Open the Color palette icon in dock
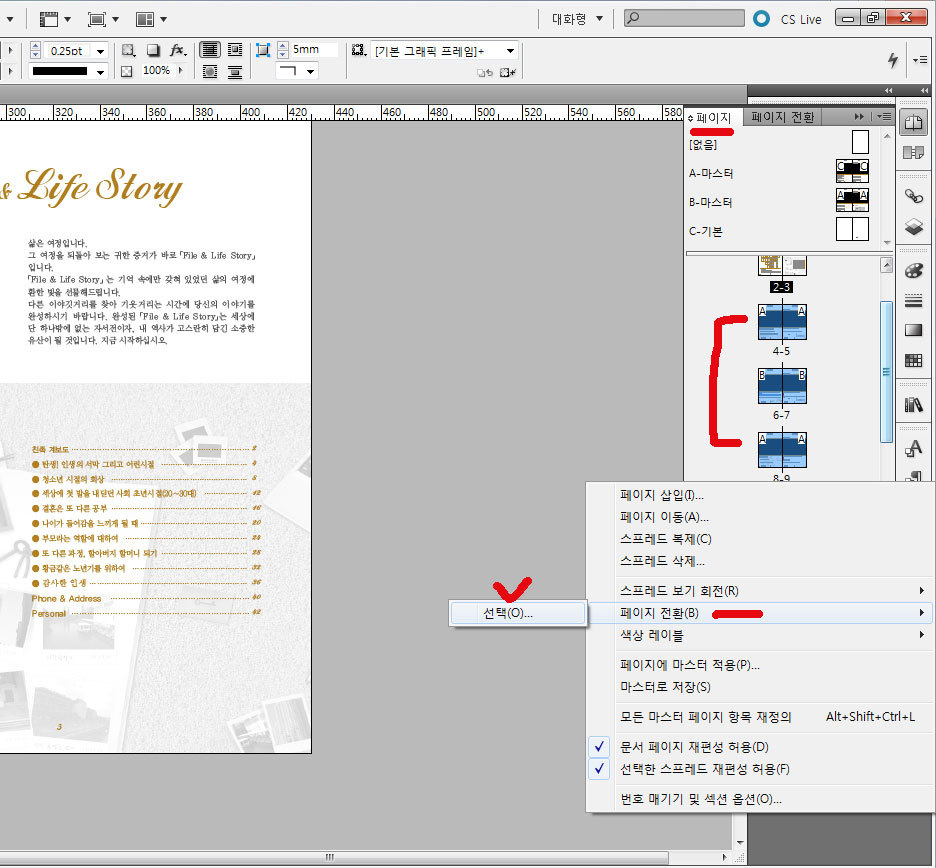The width and height of the screenshot is (936, 868). 912,271
